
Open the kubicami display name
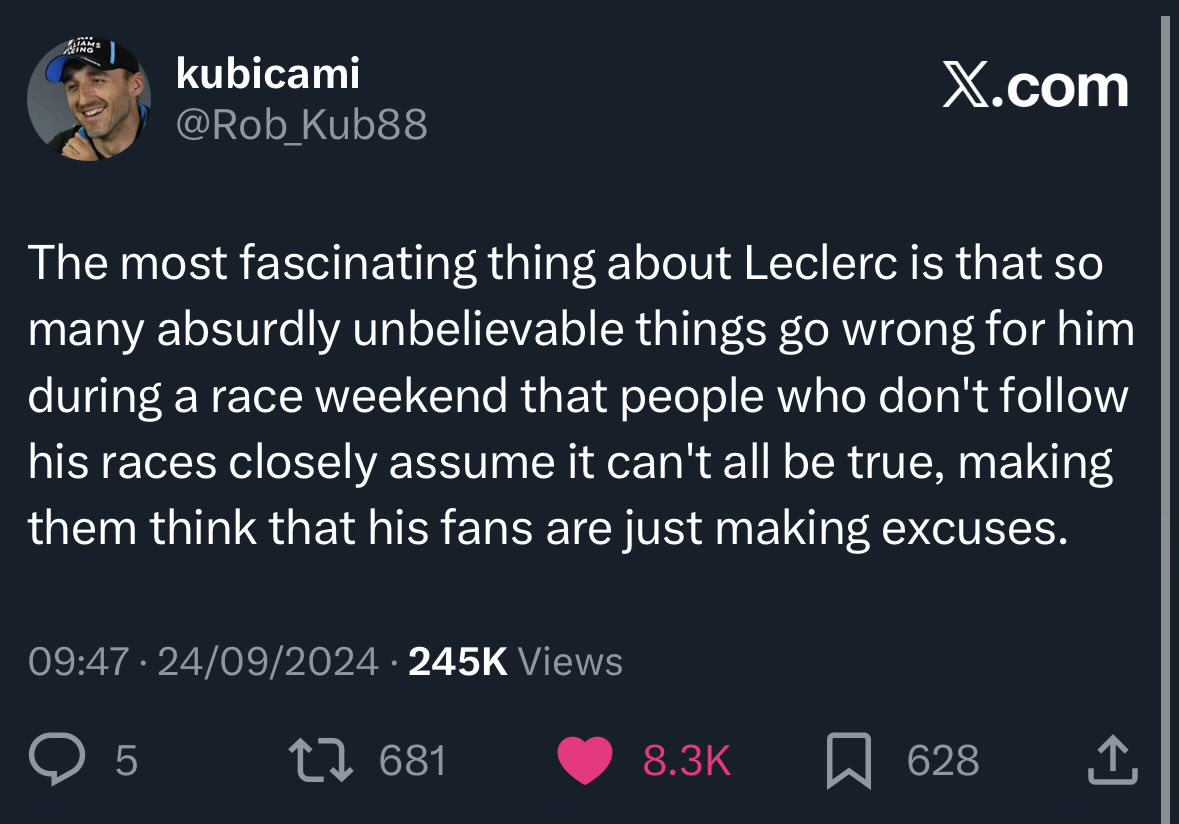coord(268,73)
